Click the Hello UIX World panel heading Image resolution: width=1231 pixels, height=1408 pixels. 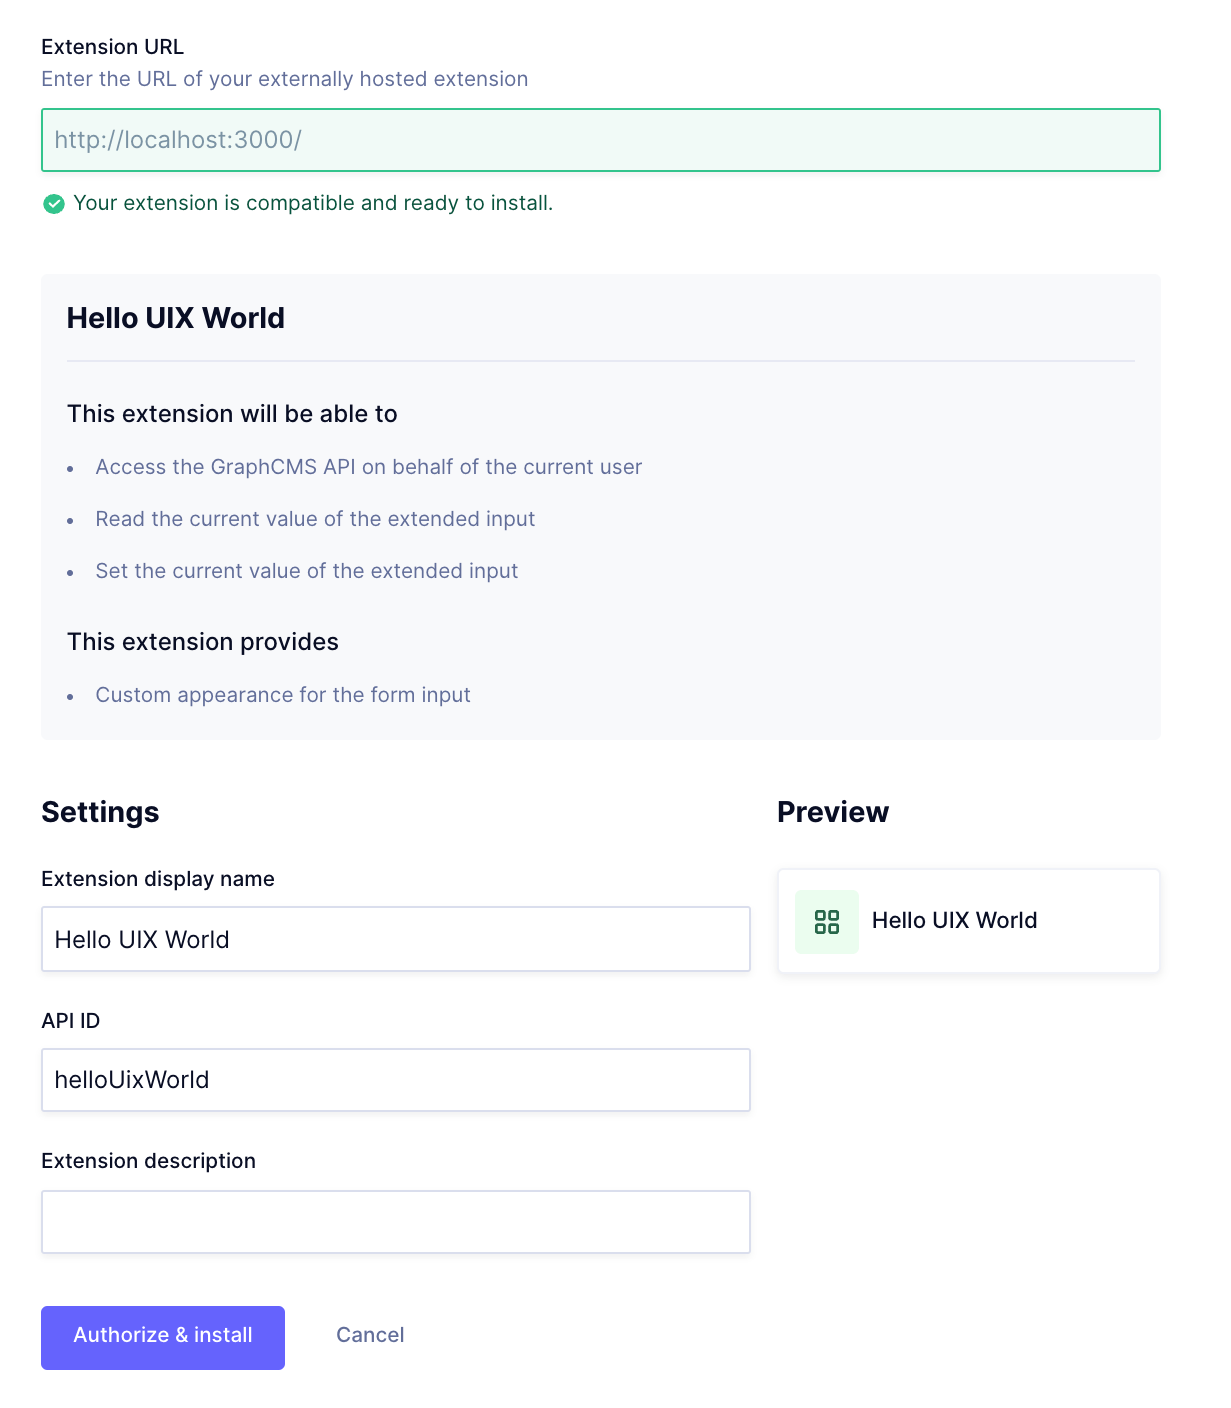[176, 318]
